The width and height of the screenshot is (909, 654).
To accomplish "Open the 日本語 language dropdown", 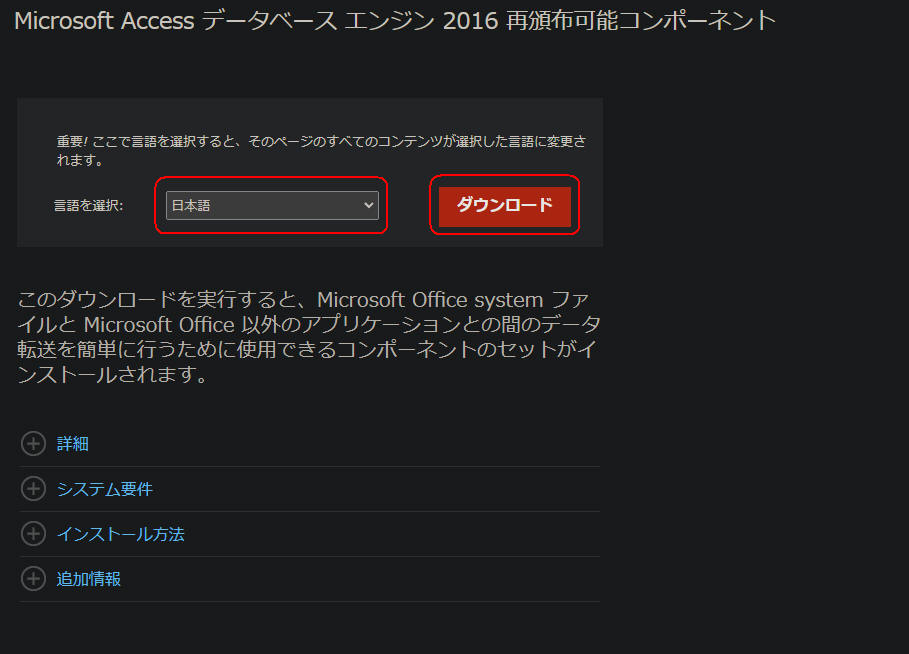I will [x=272, y=205].
